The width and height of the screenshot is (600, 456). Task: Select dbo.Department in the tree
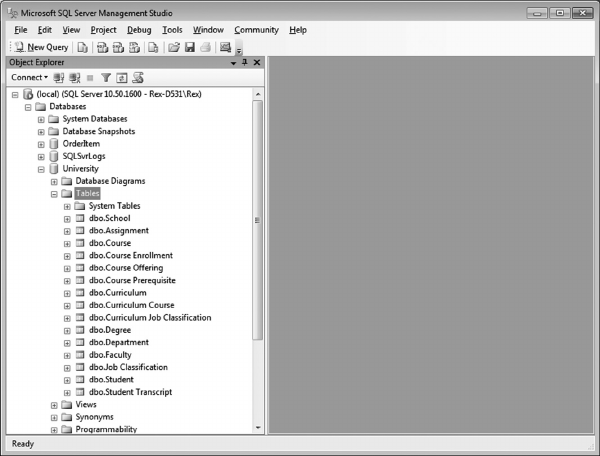coord(119,342)
